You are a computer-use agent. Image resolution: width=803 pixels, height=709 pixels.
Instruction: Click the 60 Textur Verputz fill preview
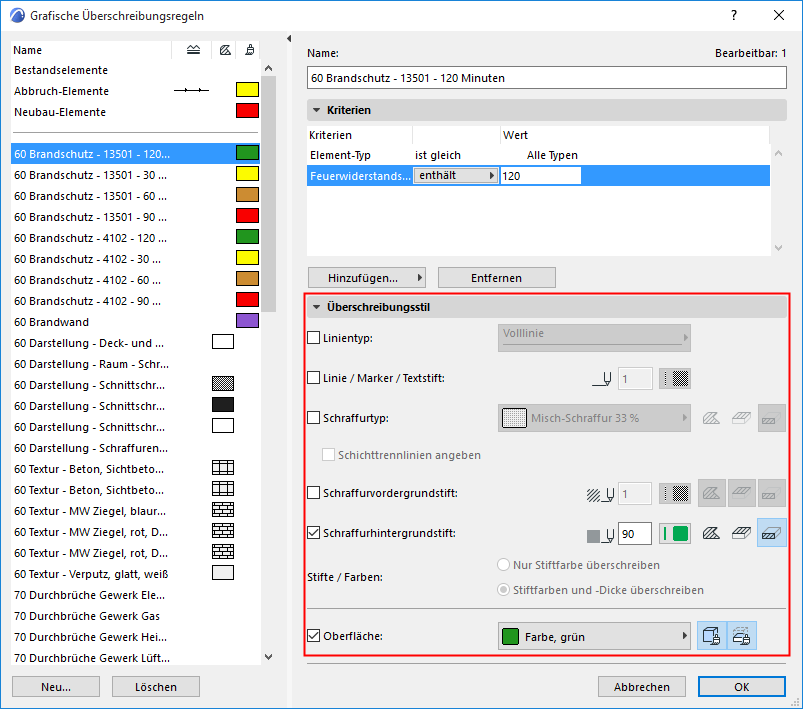coord(223,573)
